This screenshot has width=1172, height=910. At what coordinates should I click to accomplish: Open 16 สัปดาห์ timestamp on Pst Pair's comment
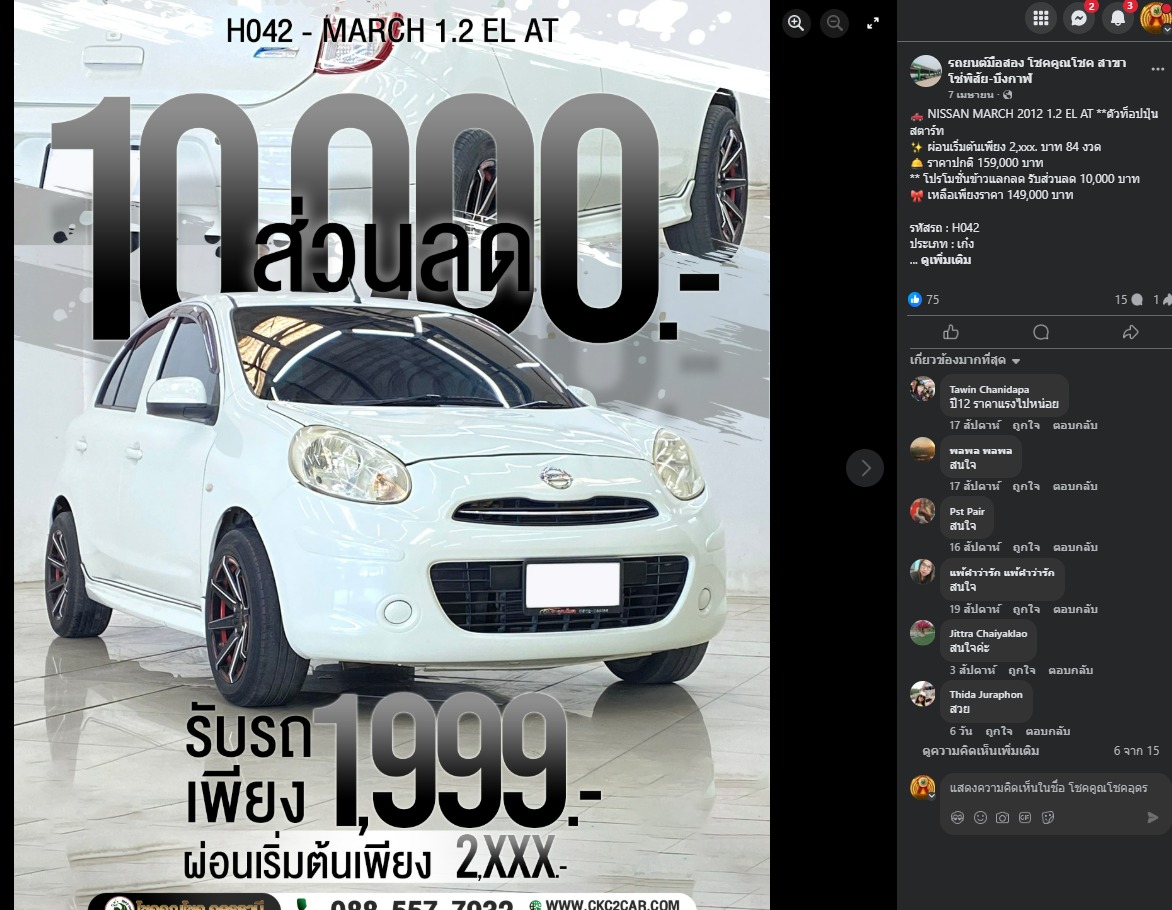(974, 547)
